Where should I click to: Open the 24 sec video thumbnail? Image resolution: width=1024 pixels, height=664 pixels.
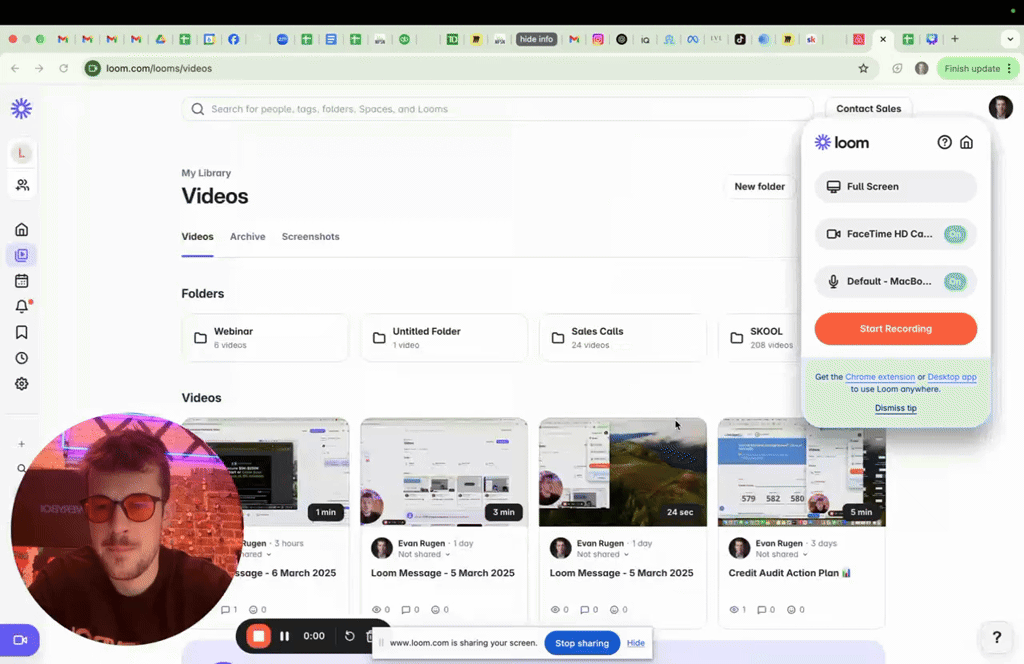(622, 472)
